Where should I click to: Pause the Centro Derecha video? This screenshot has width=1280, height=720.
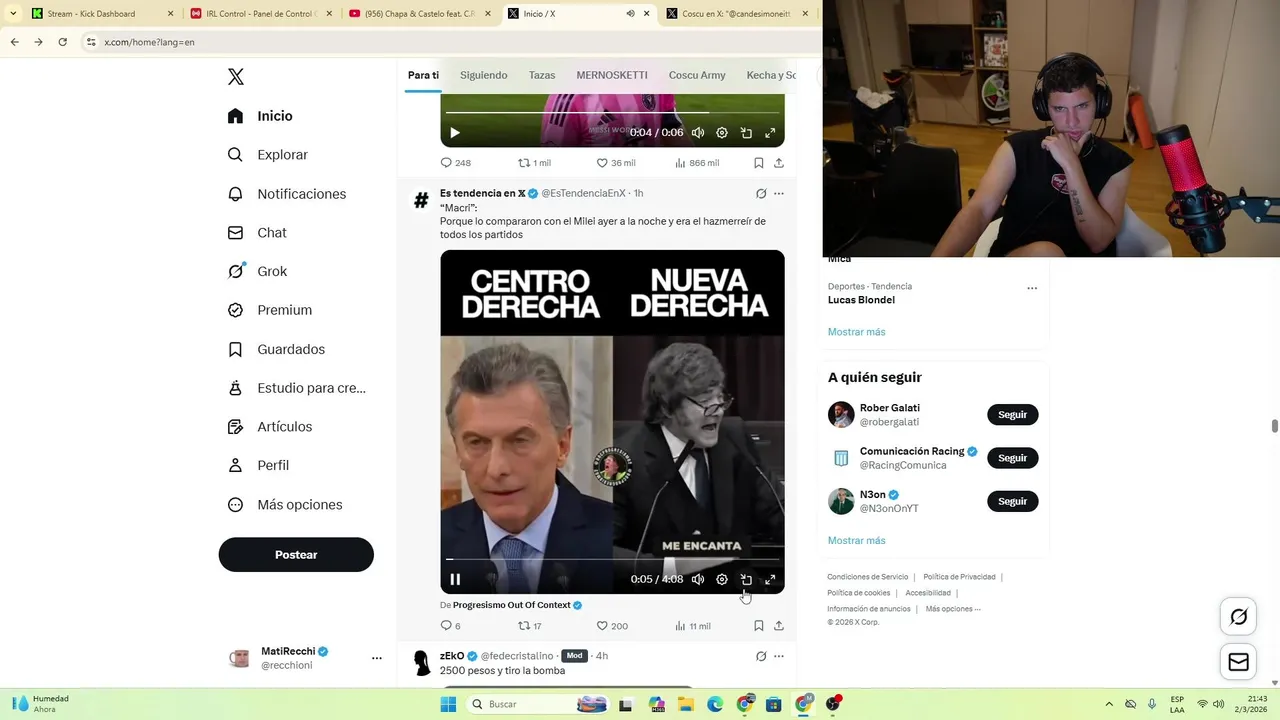tap(455, 579)
